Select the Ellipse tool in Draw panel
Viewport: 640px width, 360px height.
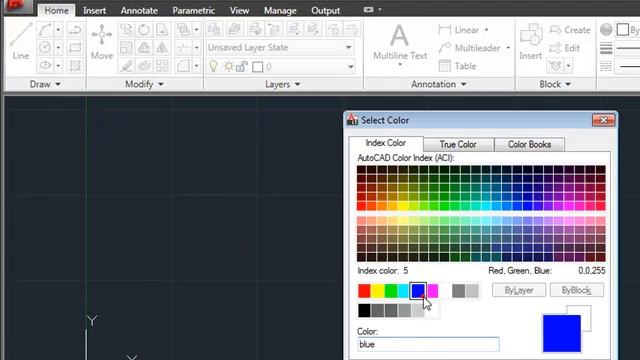[45, 65]
